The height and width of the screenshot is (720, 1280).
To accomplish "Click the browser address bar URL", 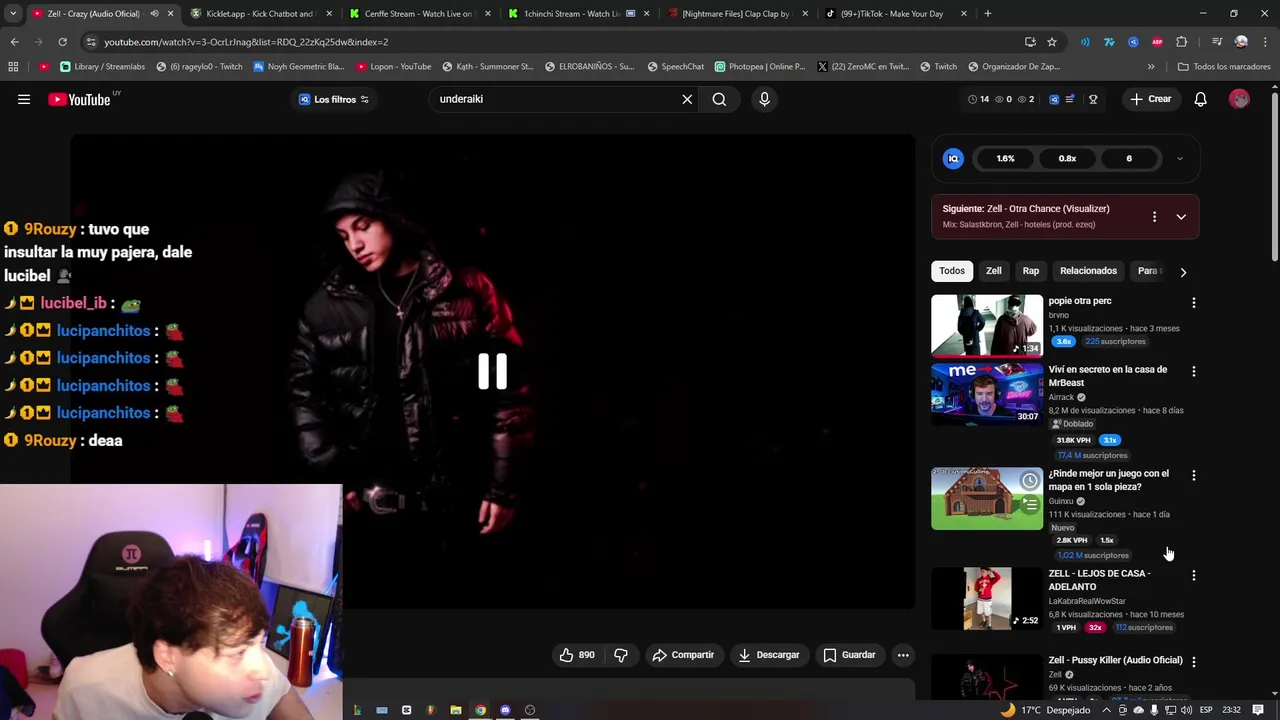I will pyautogui.click(x=246, y=42).
